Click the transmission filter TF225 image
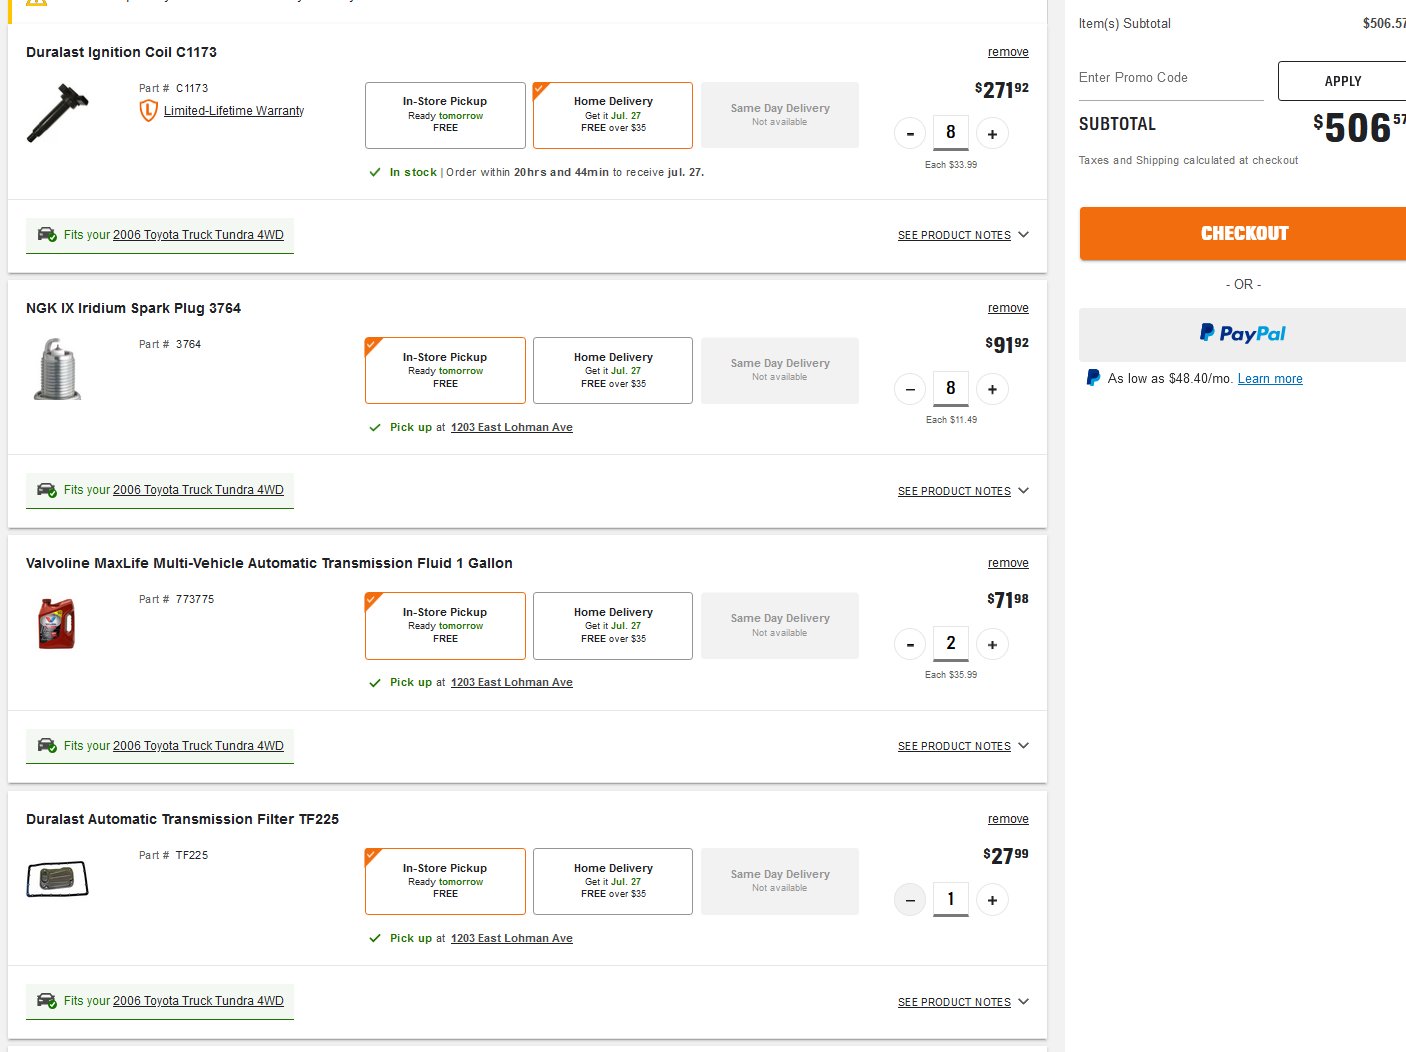 57,879
